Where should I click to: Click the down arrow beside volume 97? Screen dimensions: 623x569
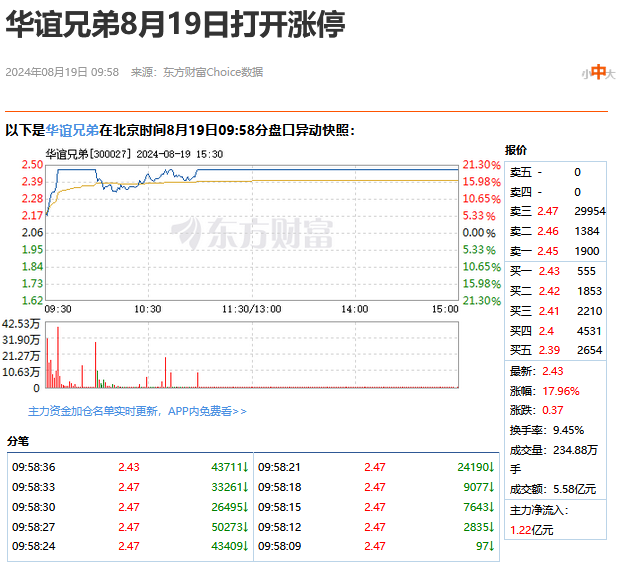[491, 546]
